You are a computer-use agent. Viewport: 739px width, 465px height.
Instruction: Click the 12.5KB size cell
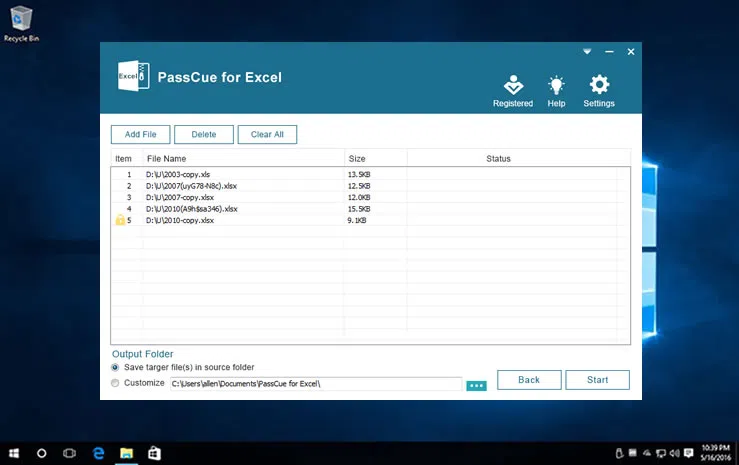(359, 186)
